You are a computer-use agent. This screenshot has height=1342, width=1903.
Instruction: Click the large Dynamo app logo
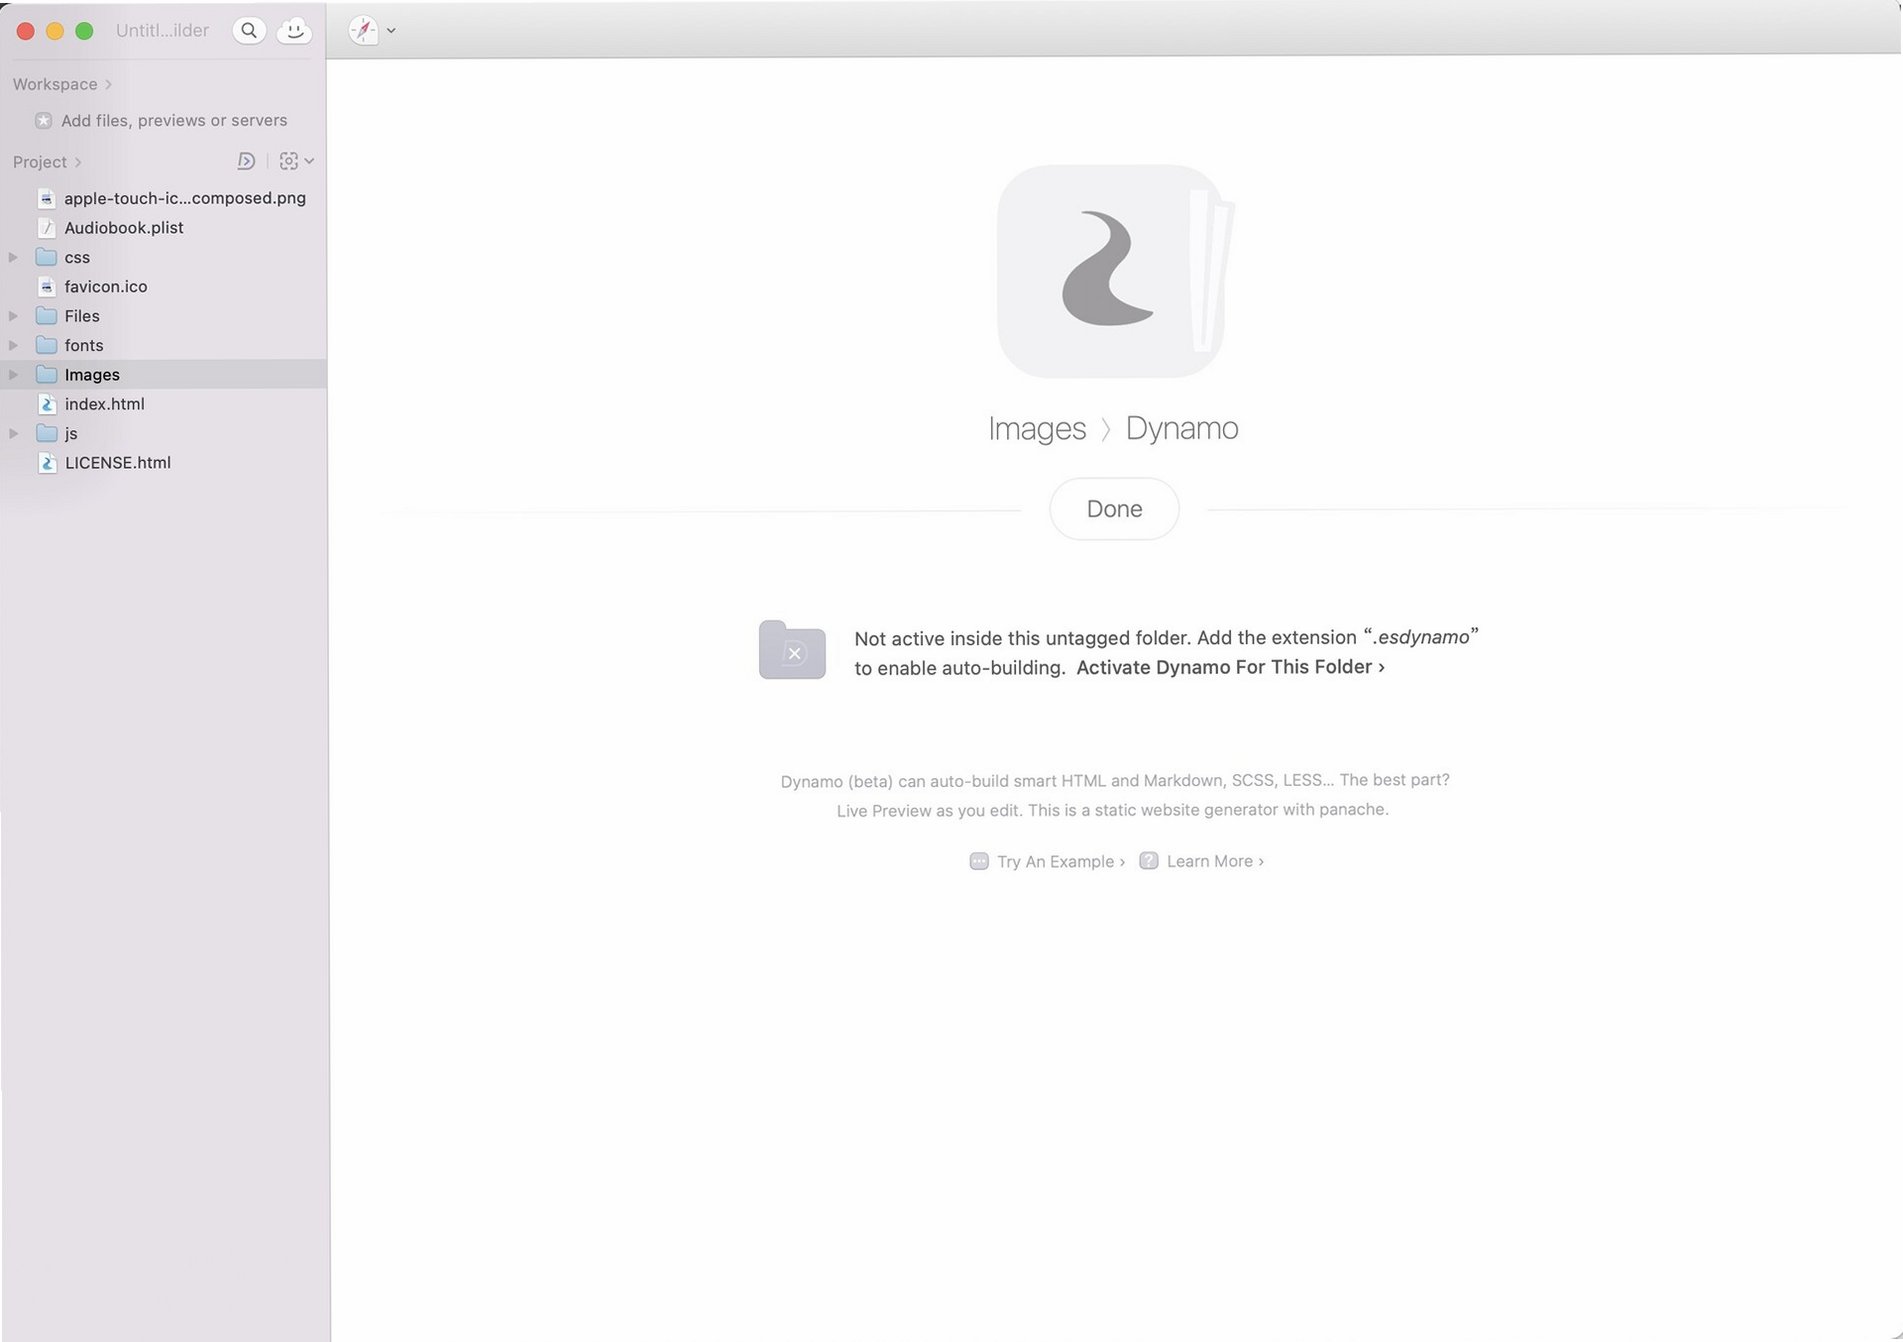click(1114, 270)
